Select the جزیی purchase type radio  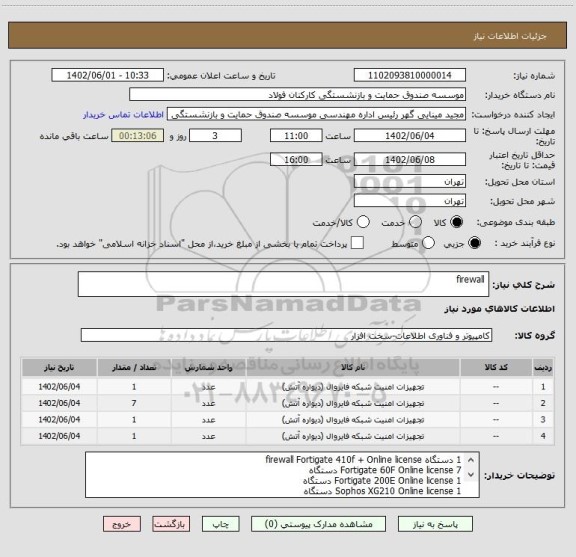tap(474, 243)
